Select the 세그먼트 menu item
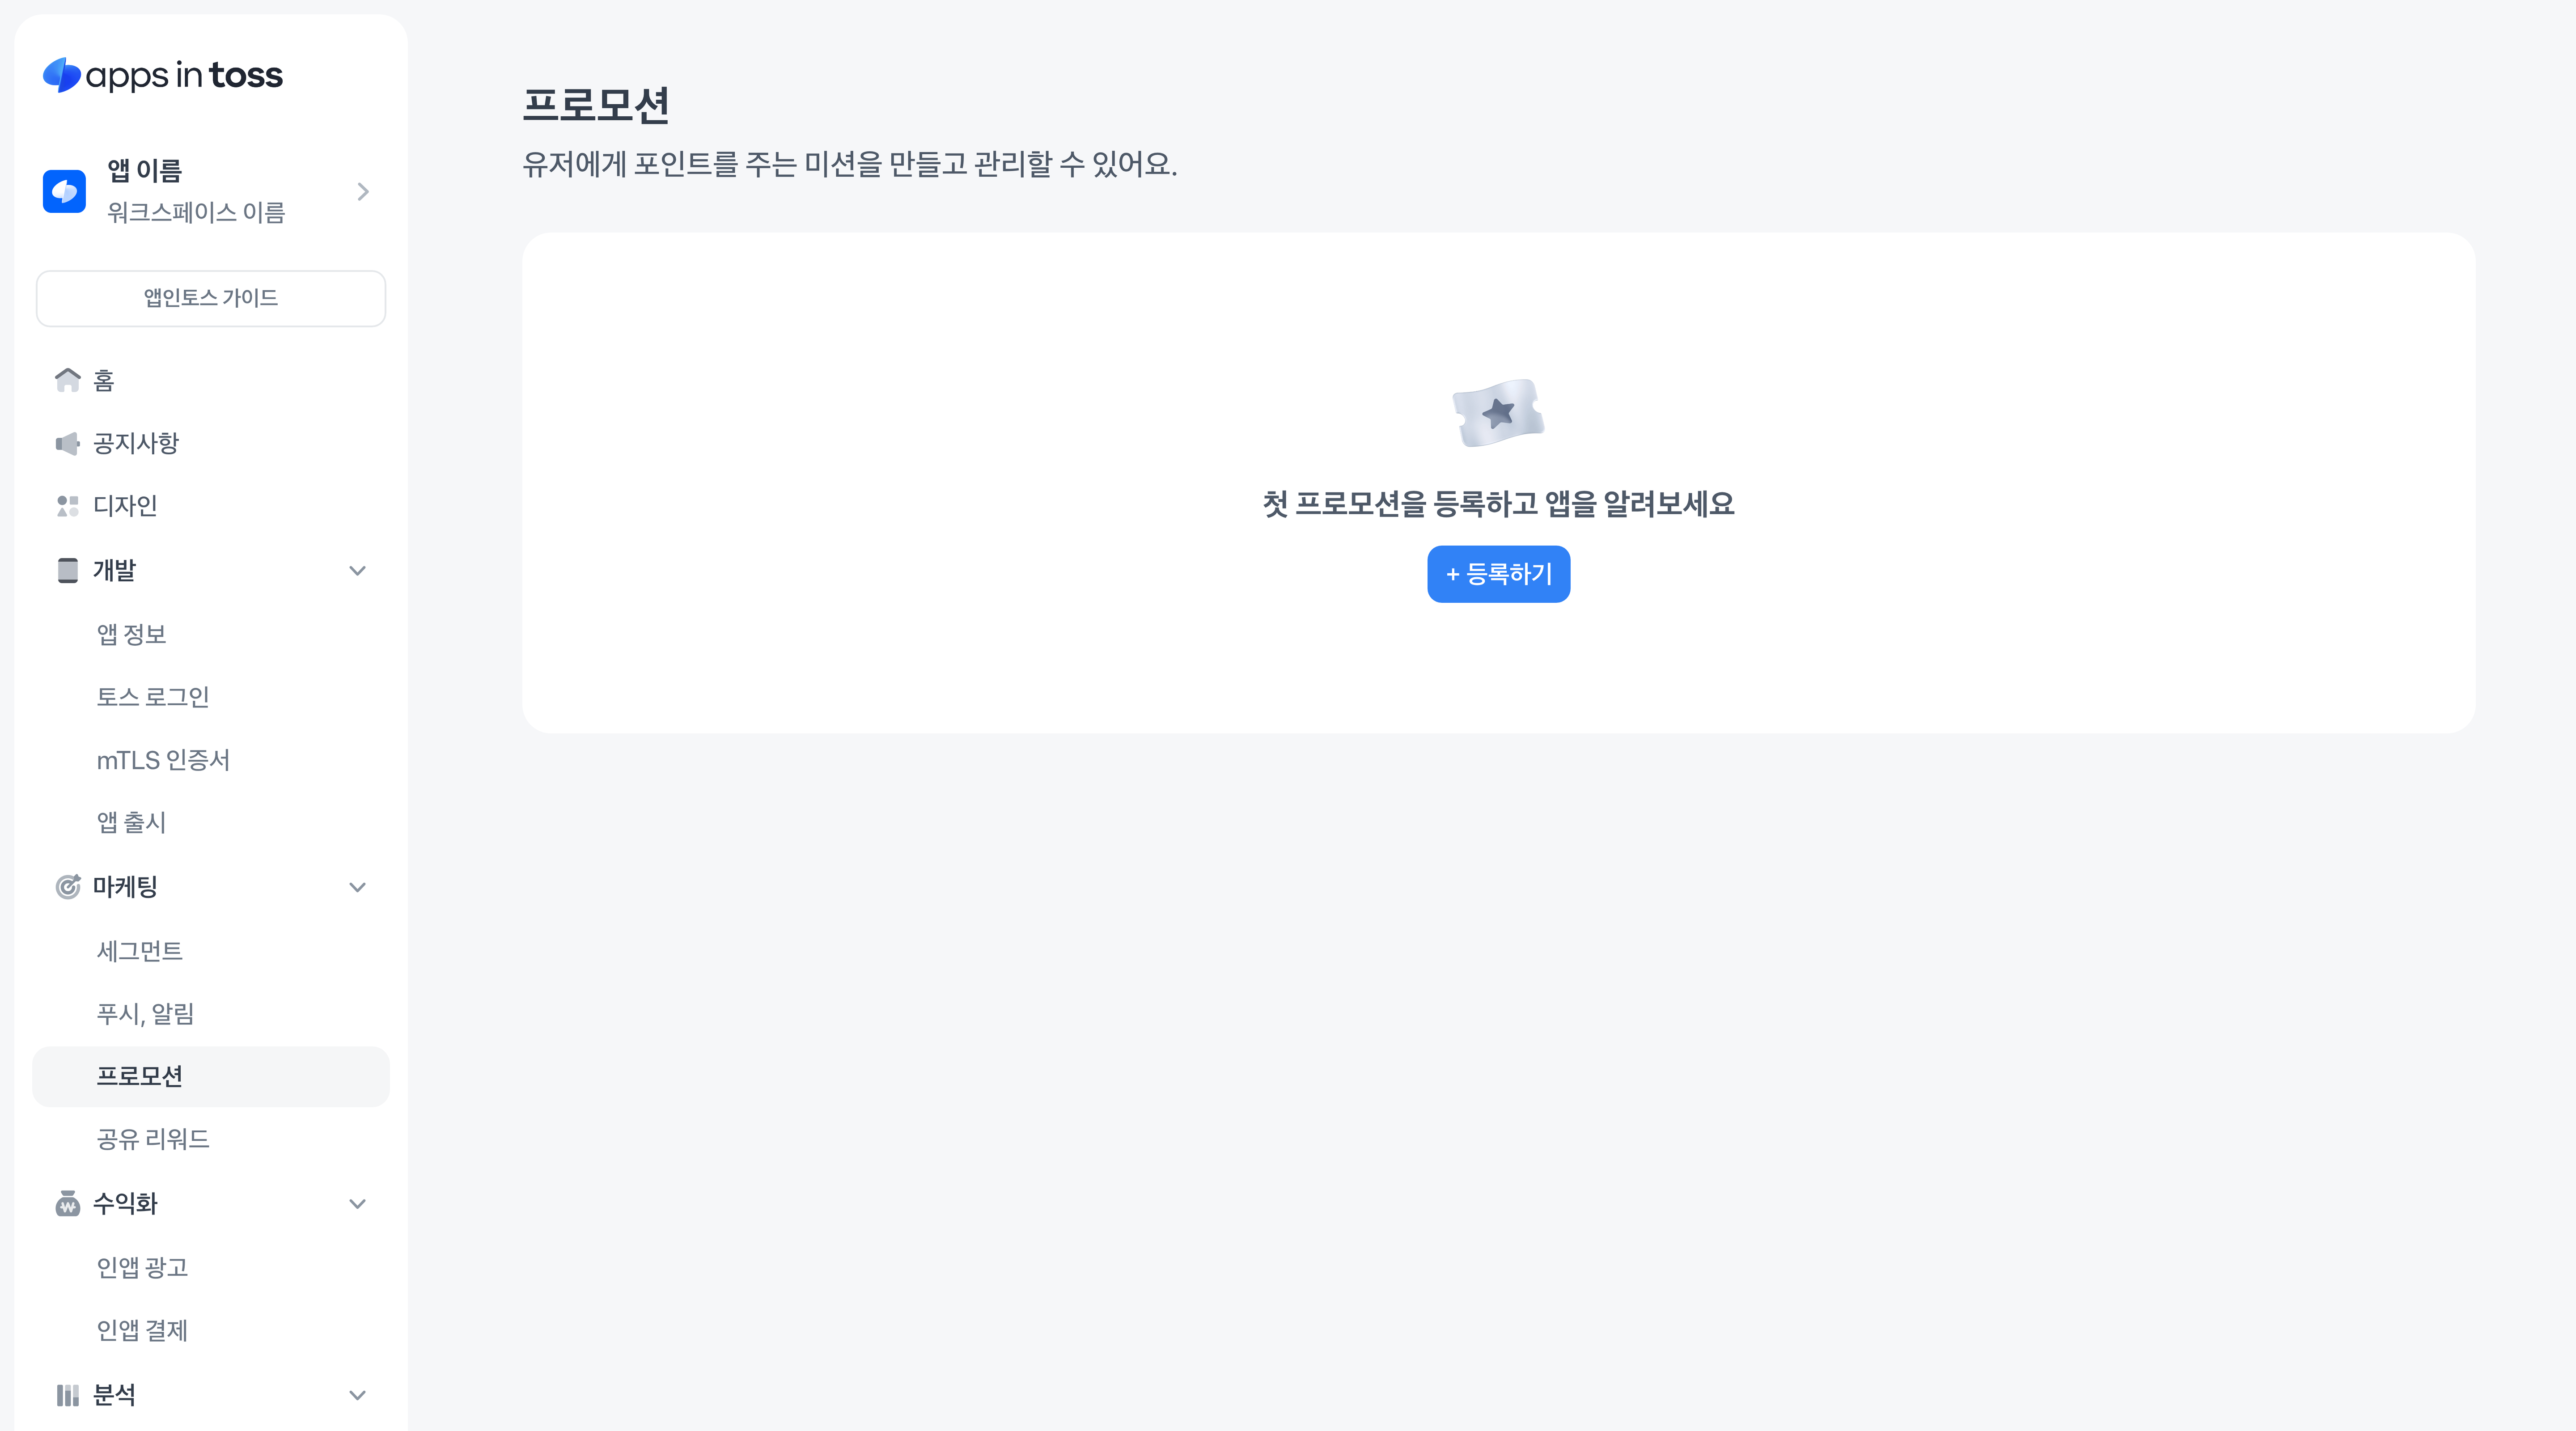2576x1431 pixels. click(x=140, y=951)
